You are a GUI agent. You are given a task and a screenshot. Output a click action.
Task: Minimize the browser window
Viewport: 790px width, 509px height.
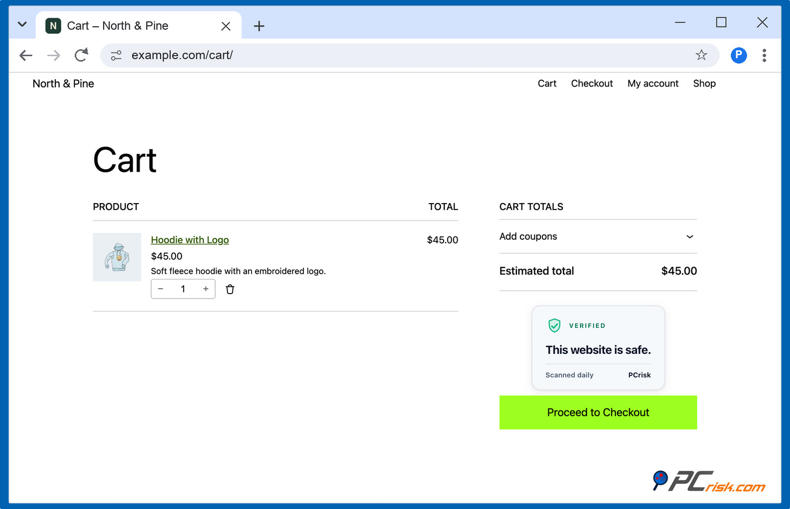click(680, 23)
